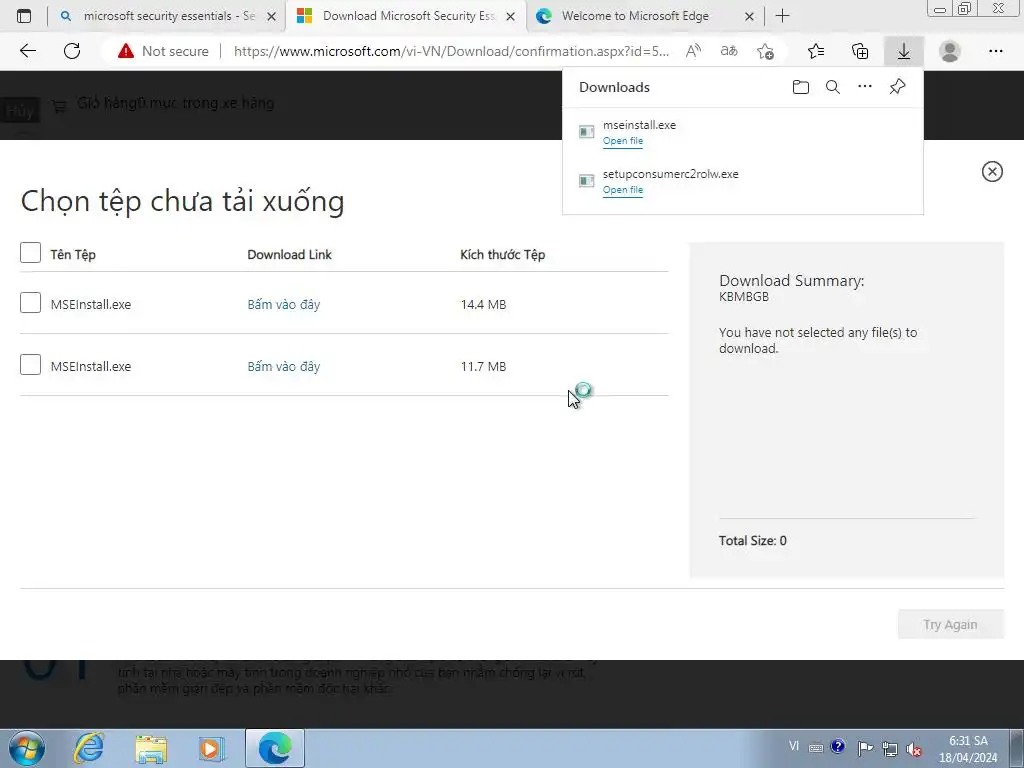The image size is (1024, 768).
Task: Open Edge Settings and more menu
Action: click(995, 51)
